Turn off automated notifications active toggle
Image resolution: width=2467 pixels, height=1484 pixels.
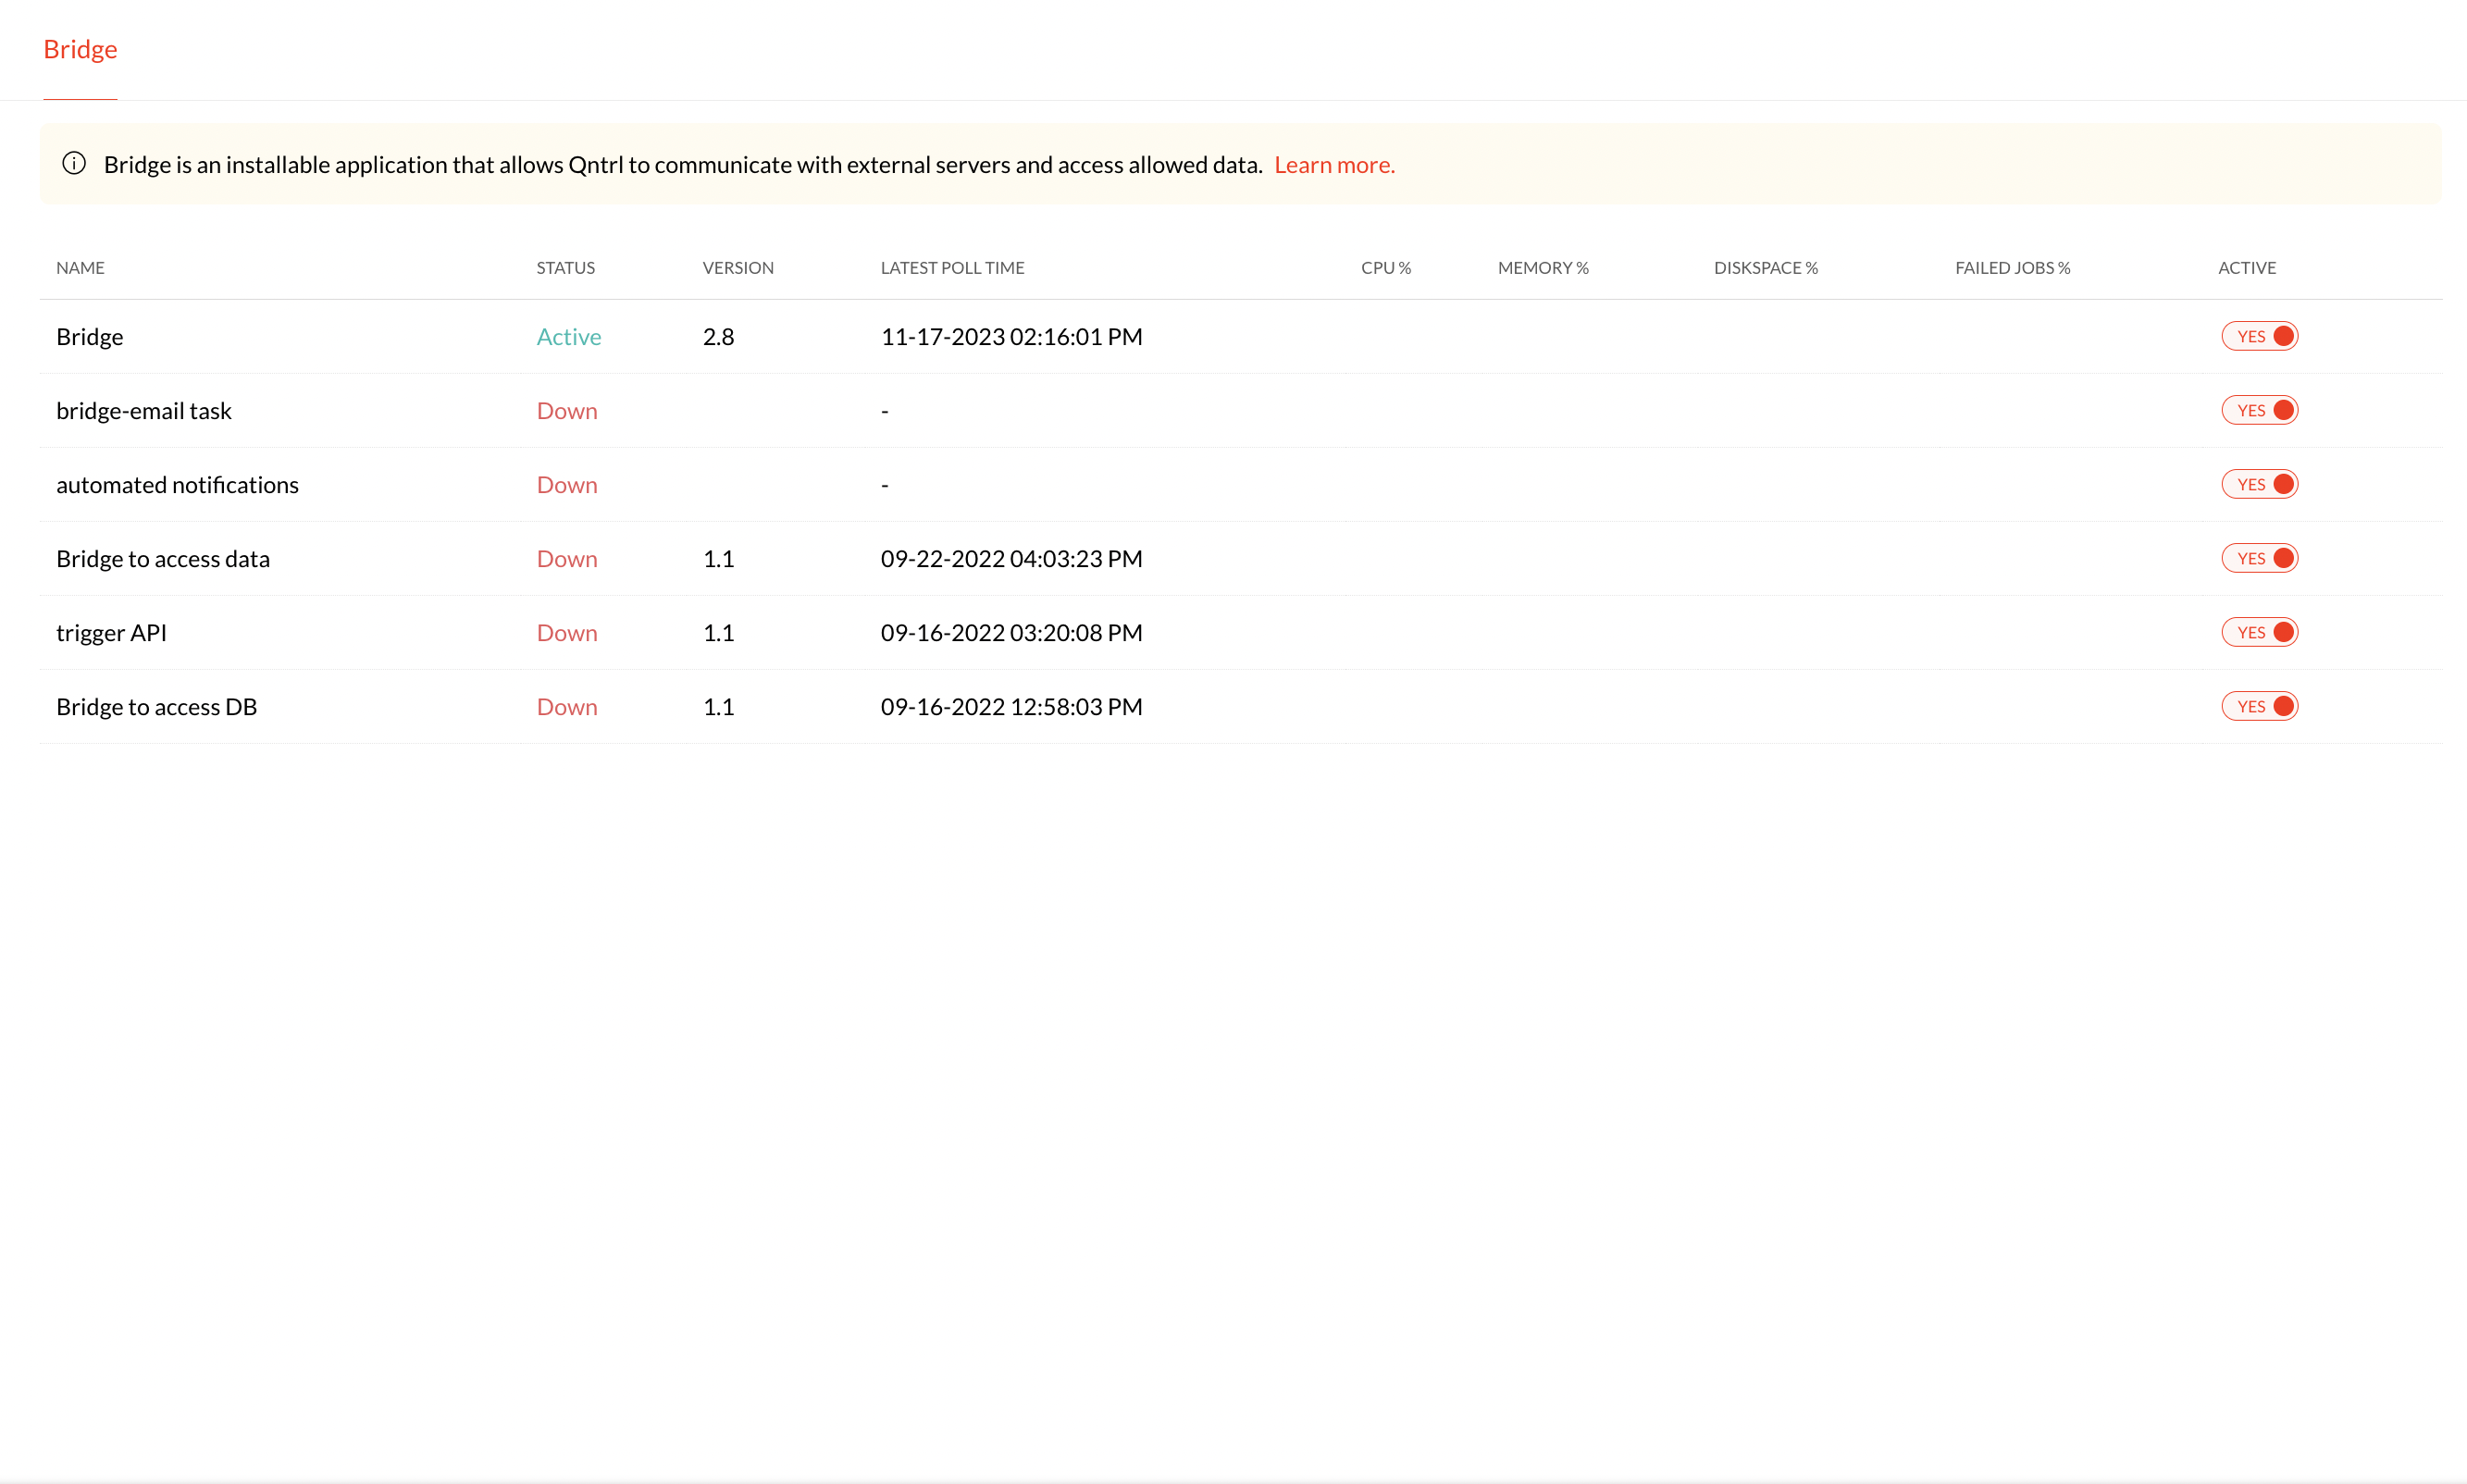2259,485
